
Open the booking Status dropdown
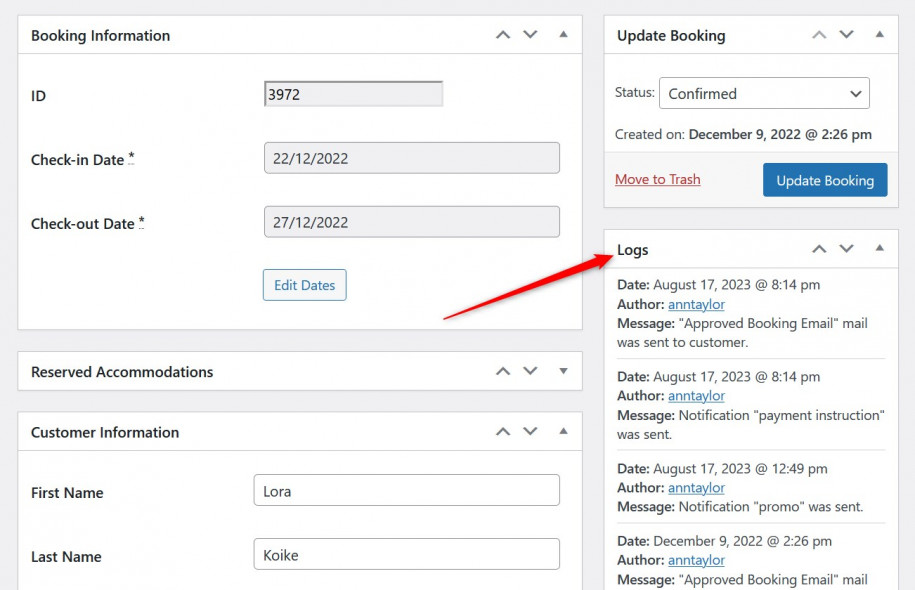coord(764,93)
